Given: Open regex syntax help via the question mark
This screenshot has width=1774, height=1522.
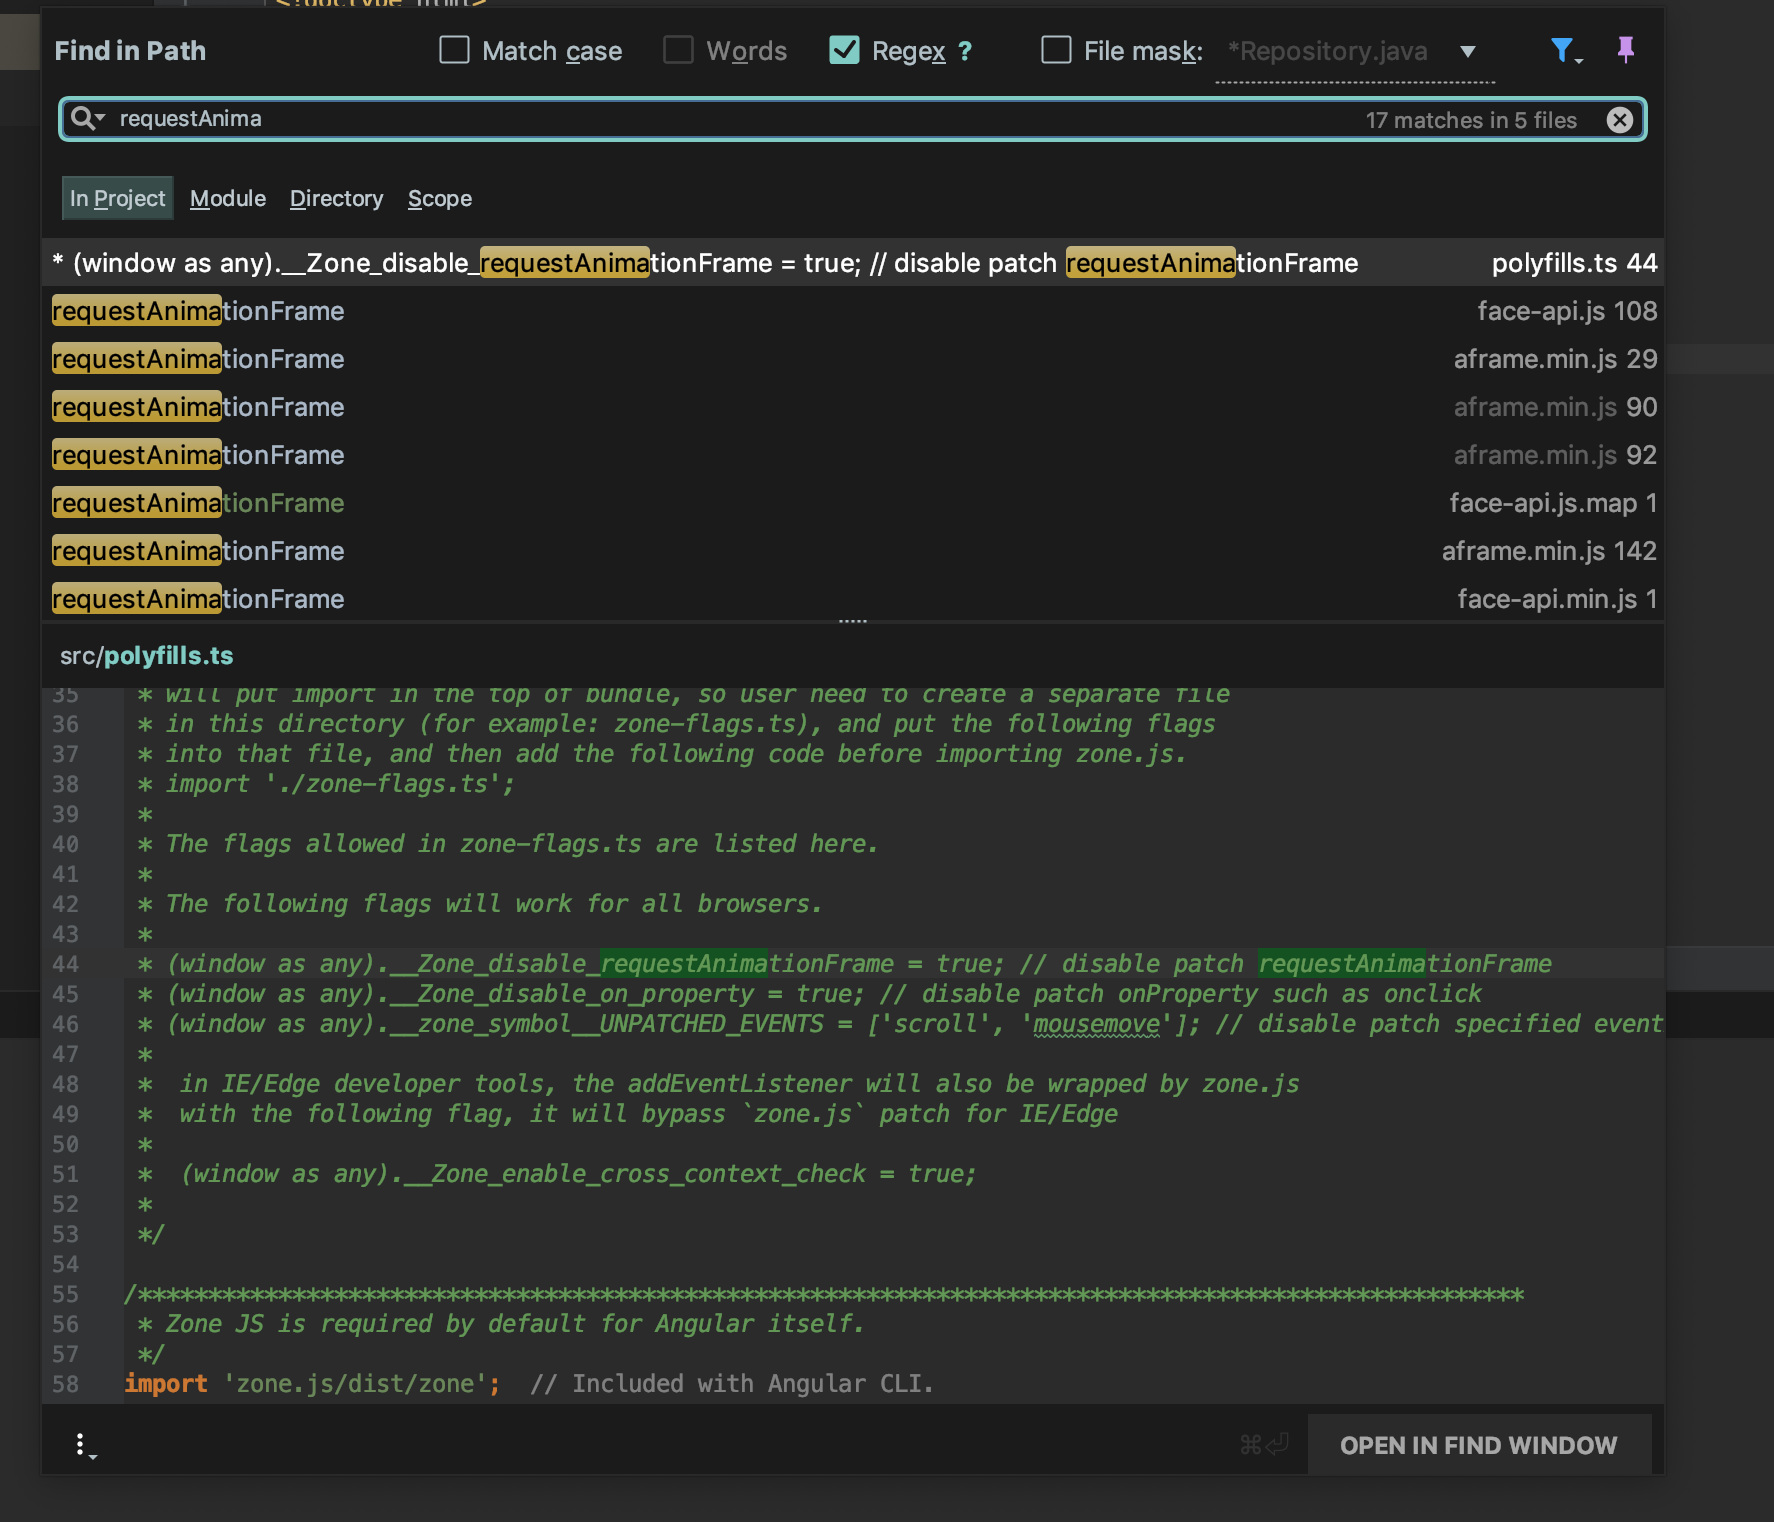Looking at the screenshot, I should click(x=964, y=50).
